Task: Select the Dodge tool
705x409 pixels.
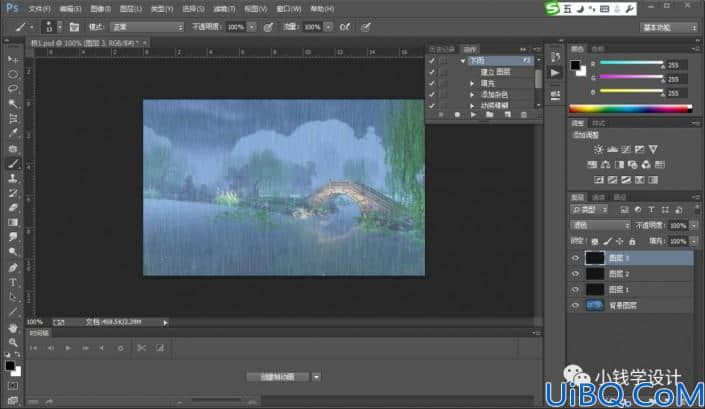Action: (13, 252)
